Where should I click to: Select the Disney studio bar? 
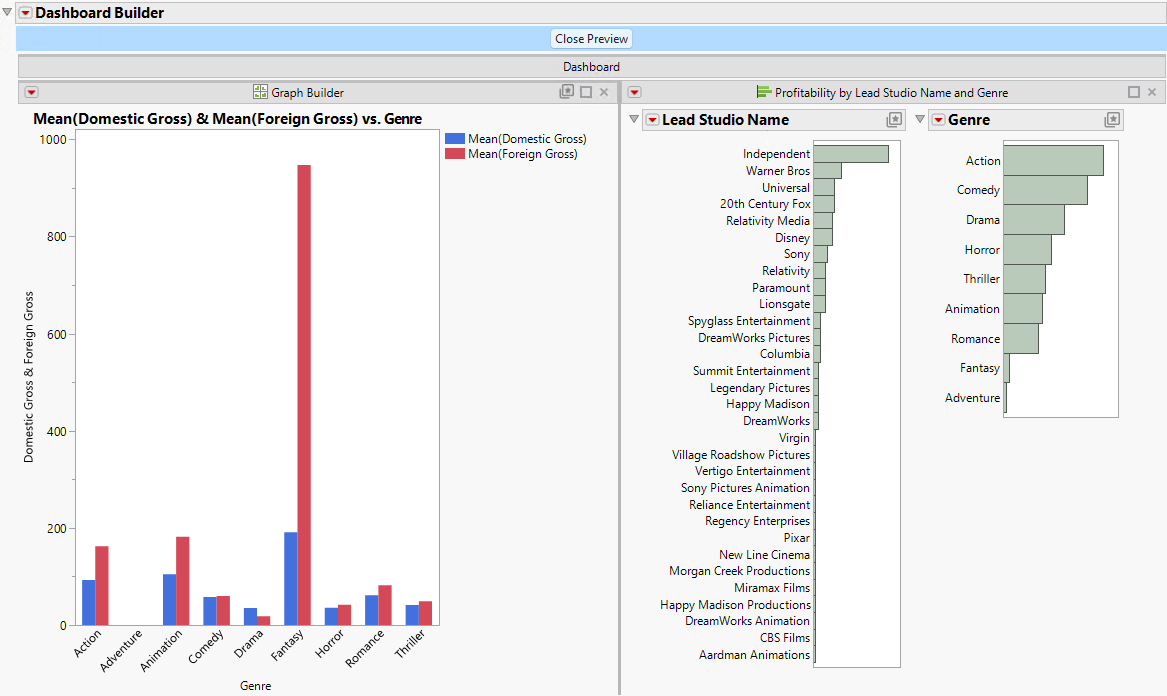[x=825, y=238]
